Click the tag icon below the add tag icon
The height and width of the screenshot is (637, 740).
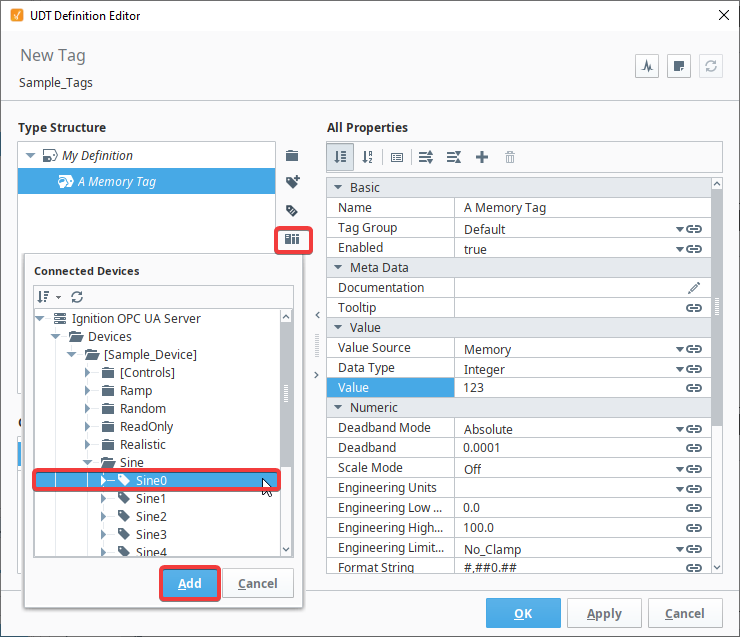click(292, 210)
